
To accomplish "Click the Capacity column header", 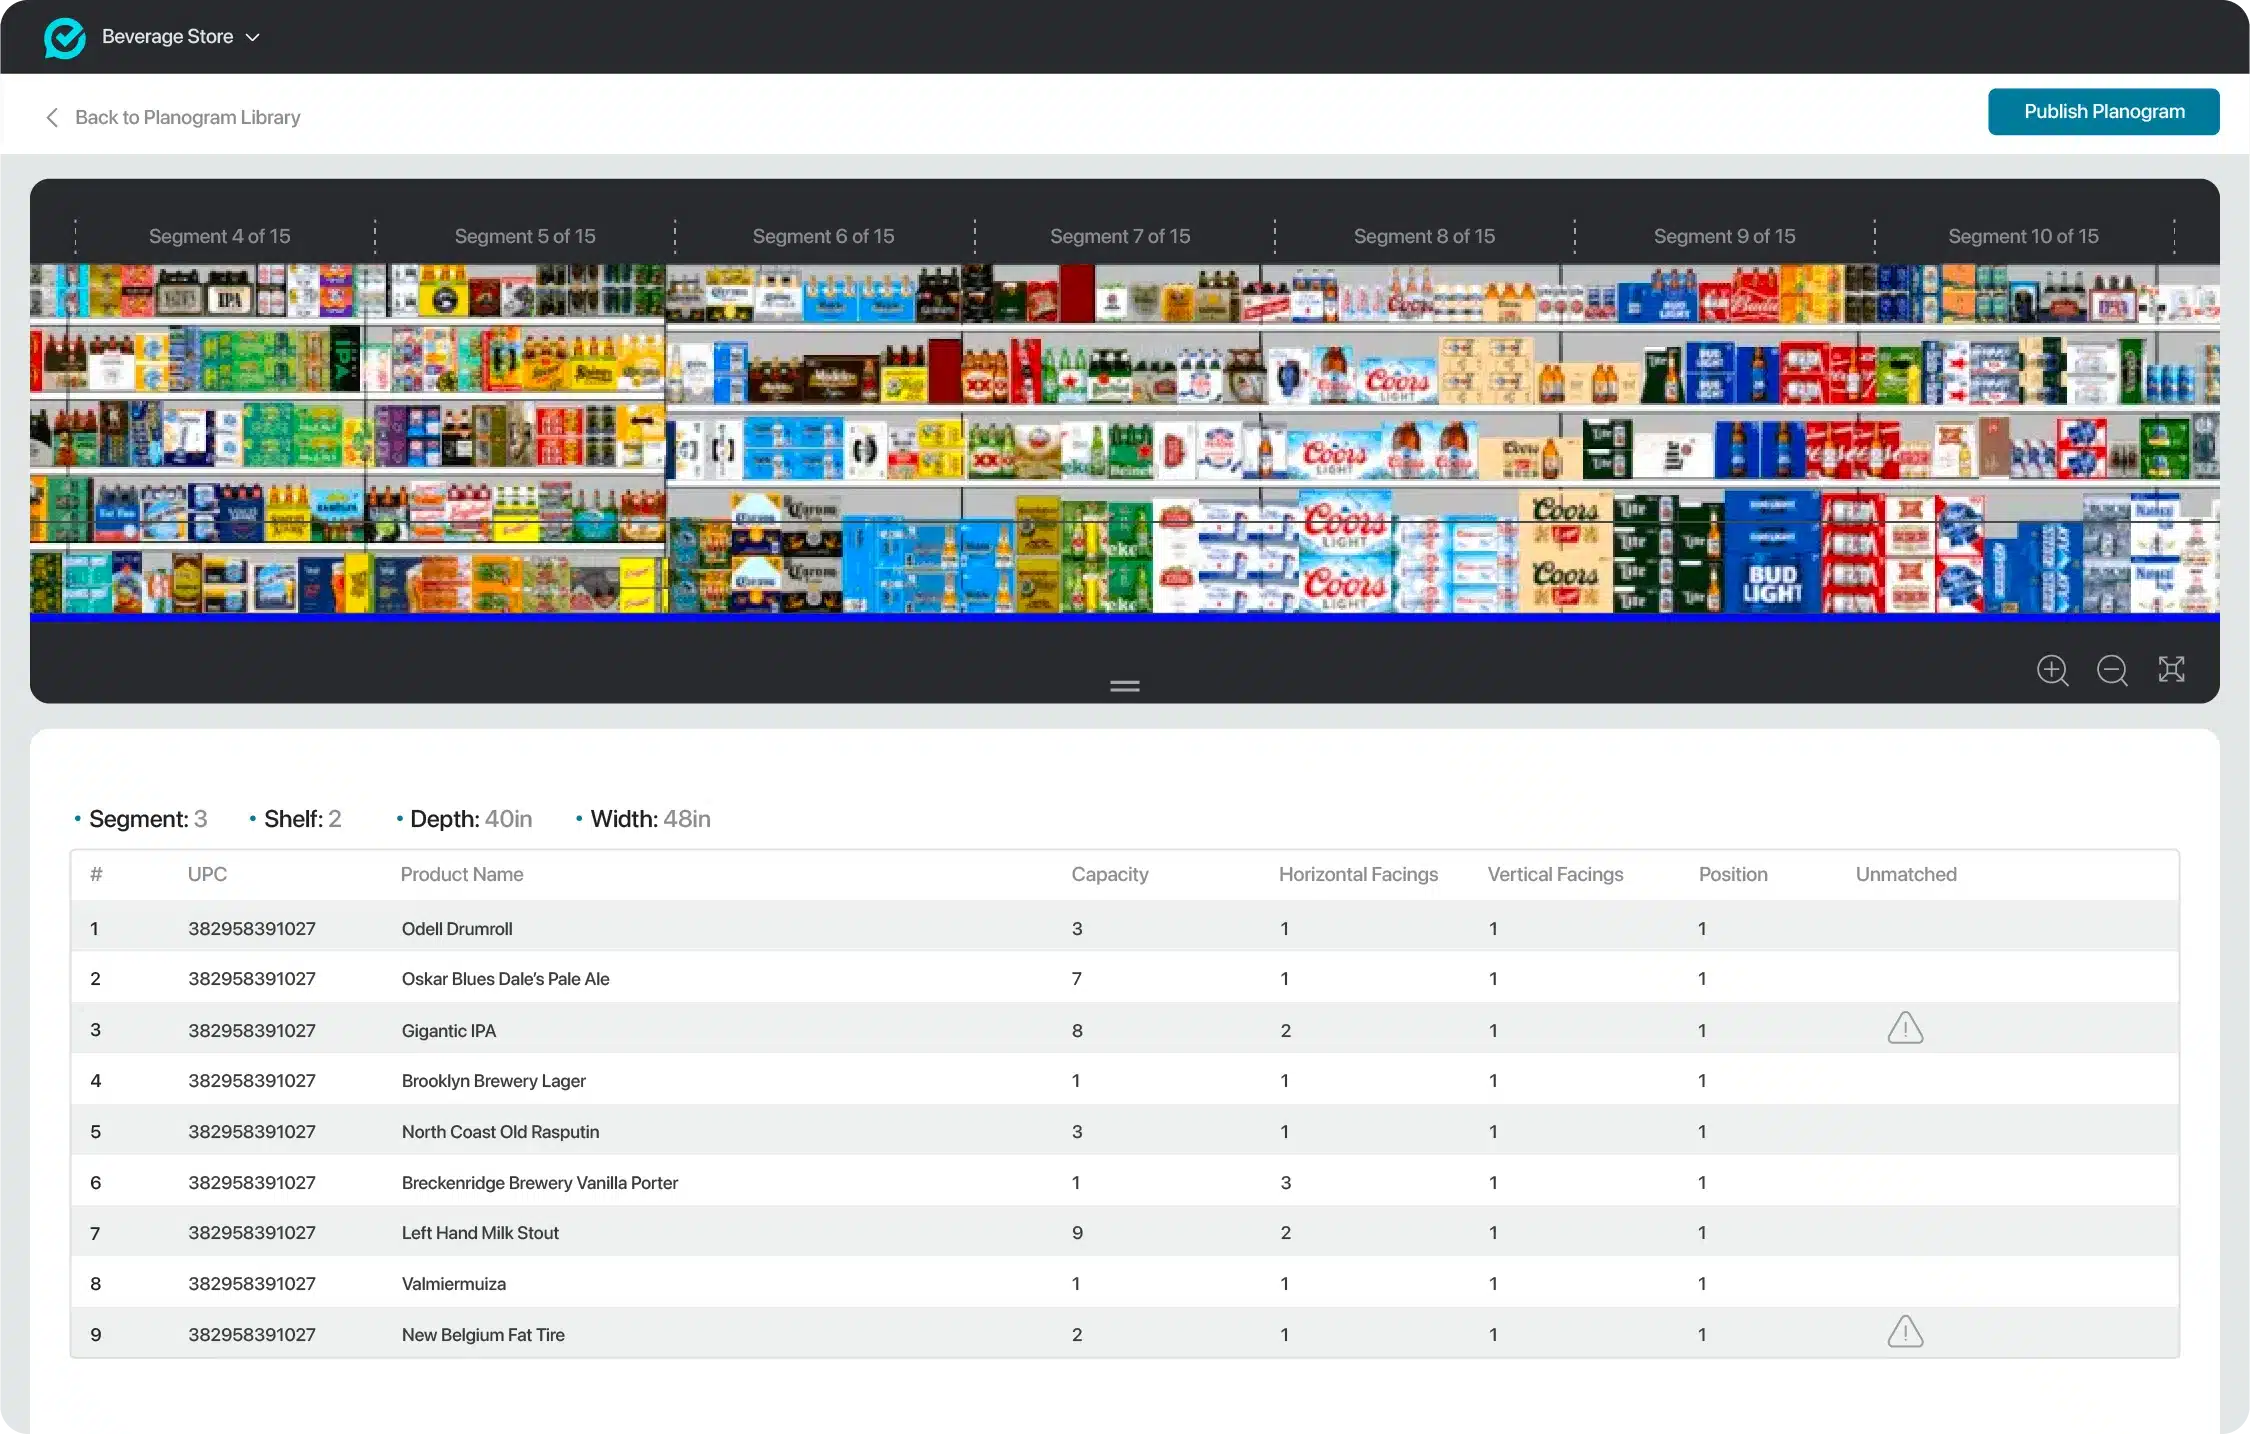I will pos(1110,874).
